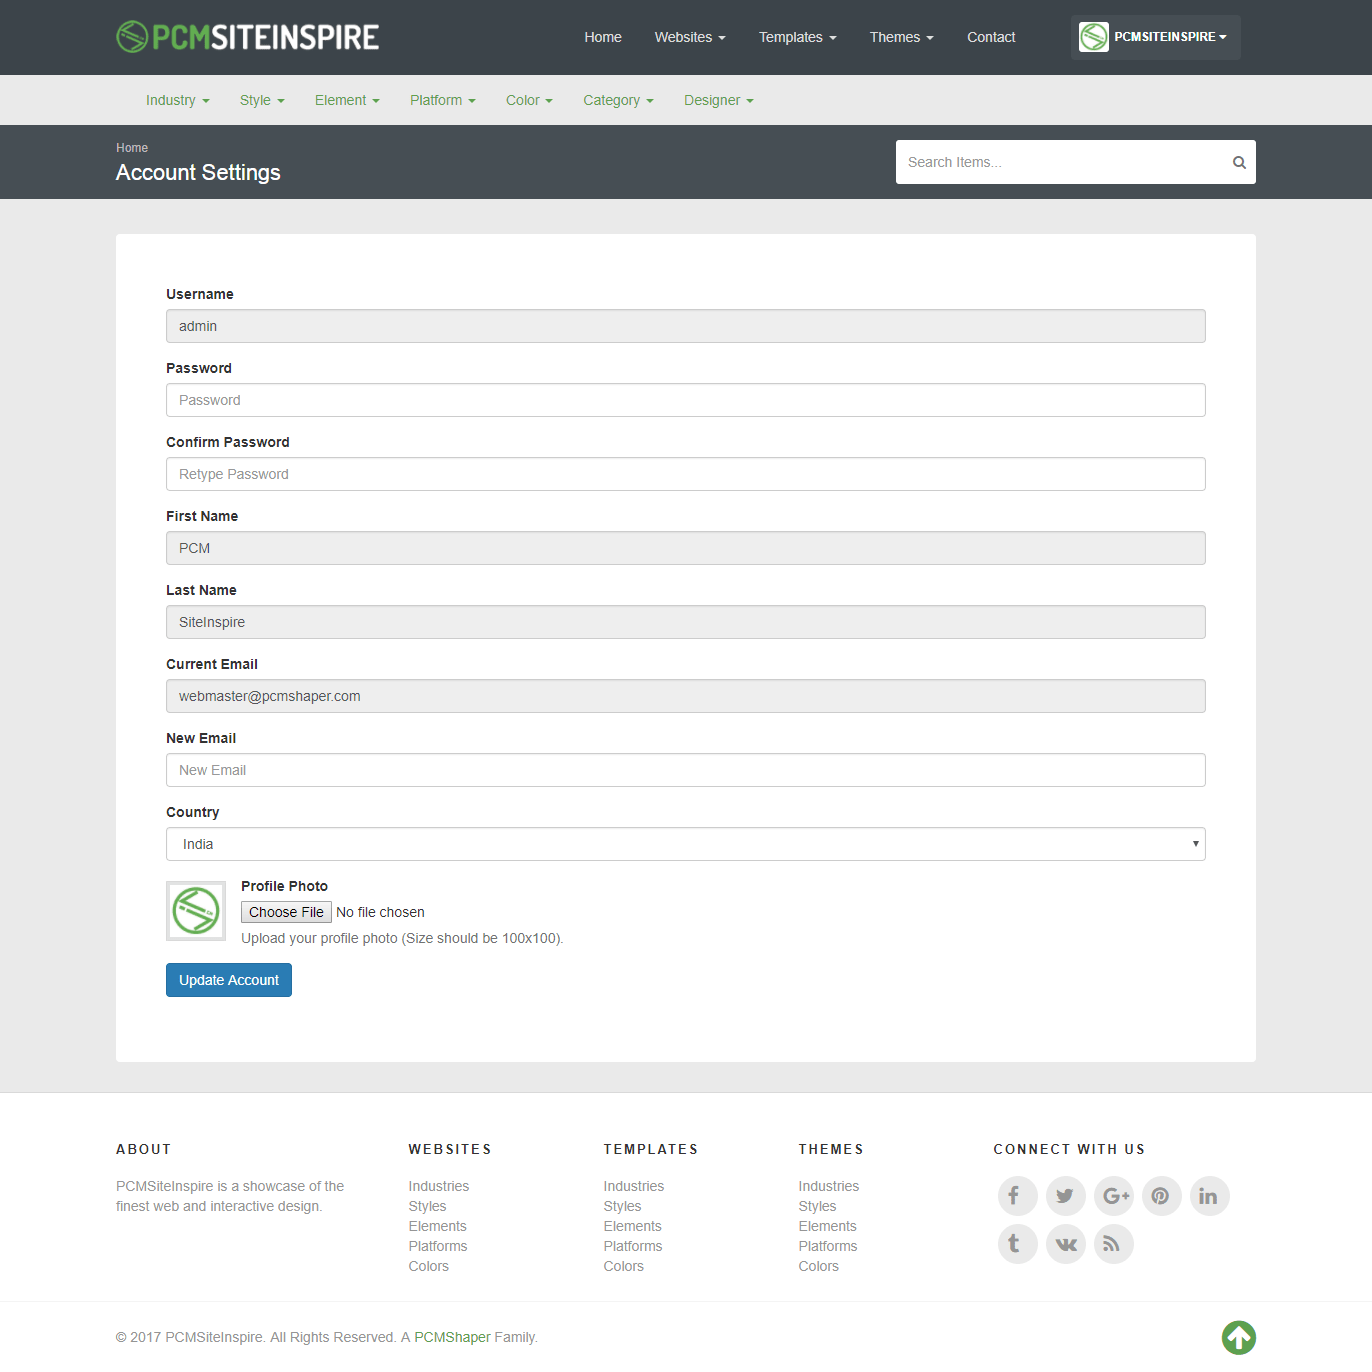Image resolution: width=1372 pixels, height=1372 pixels.
Task: Open Colors under Templates footer
Action: click(623, 1266)
